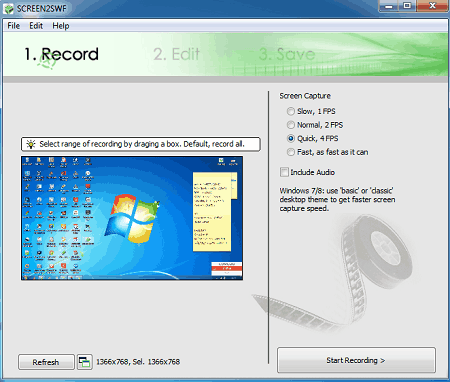Open the Edit menu
The width and height of the screenshot is (450, 382).
click(36, 26)
